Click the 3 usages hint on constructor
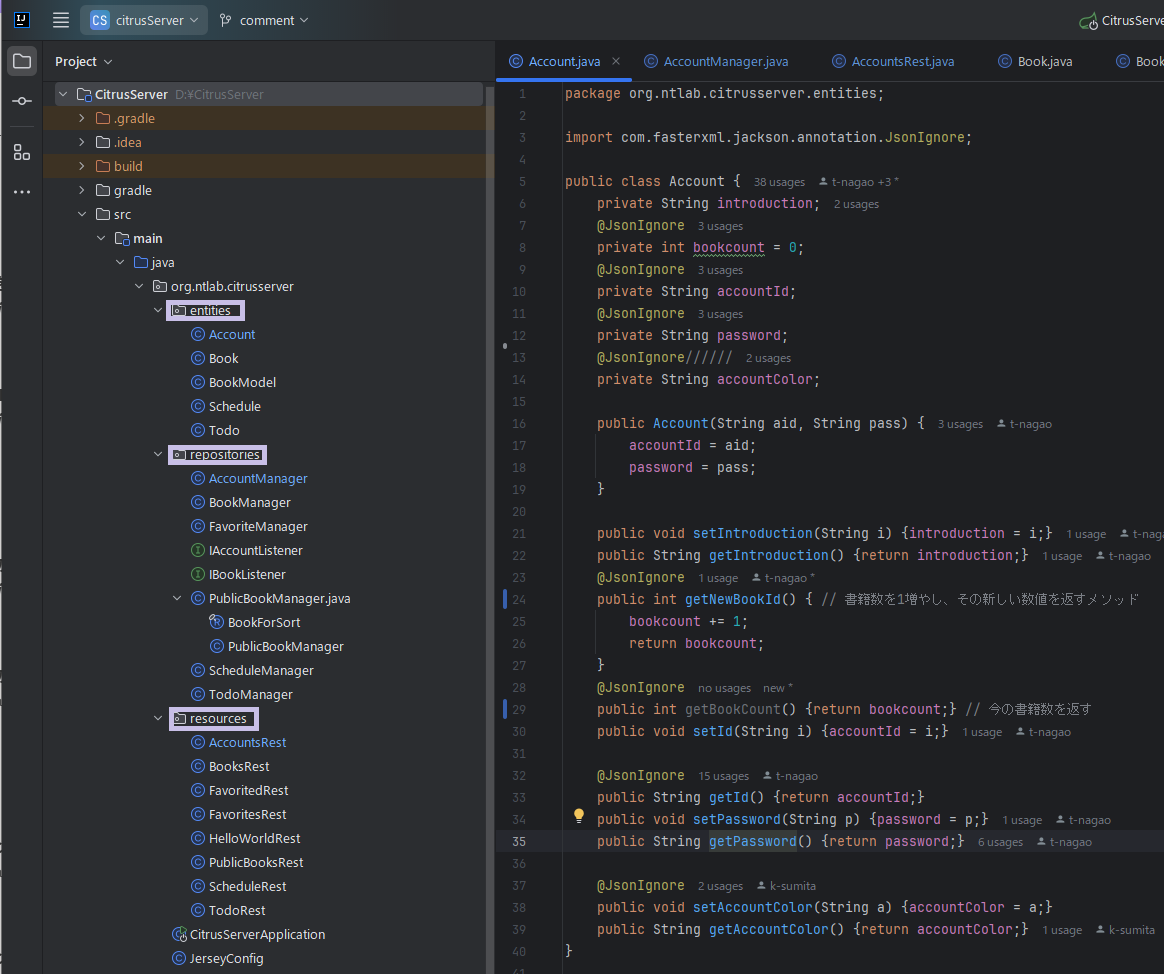The height and width of the screenshot is (974, 1164). [x=960, y=424]
